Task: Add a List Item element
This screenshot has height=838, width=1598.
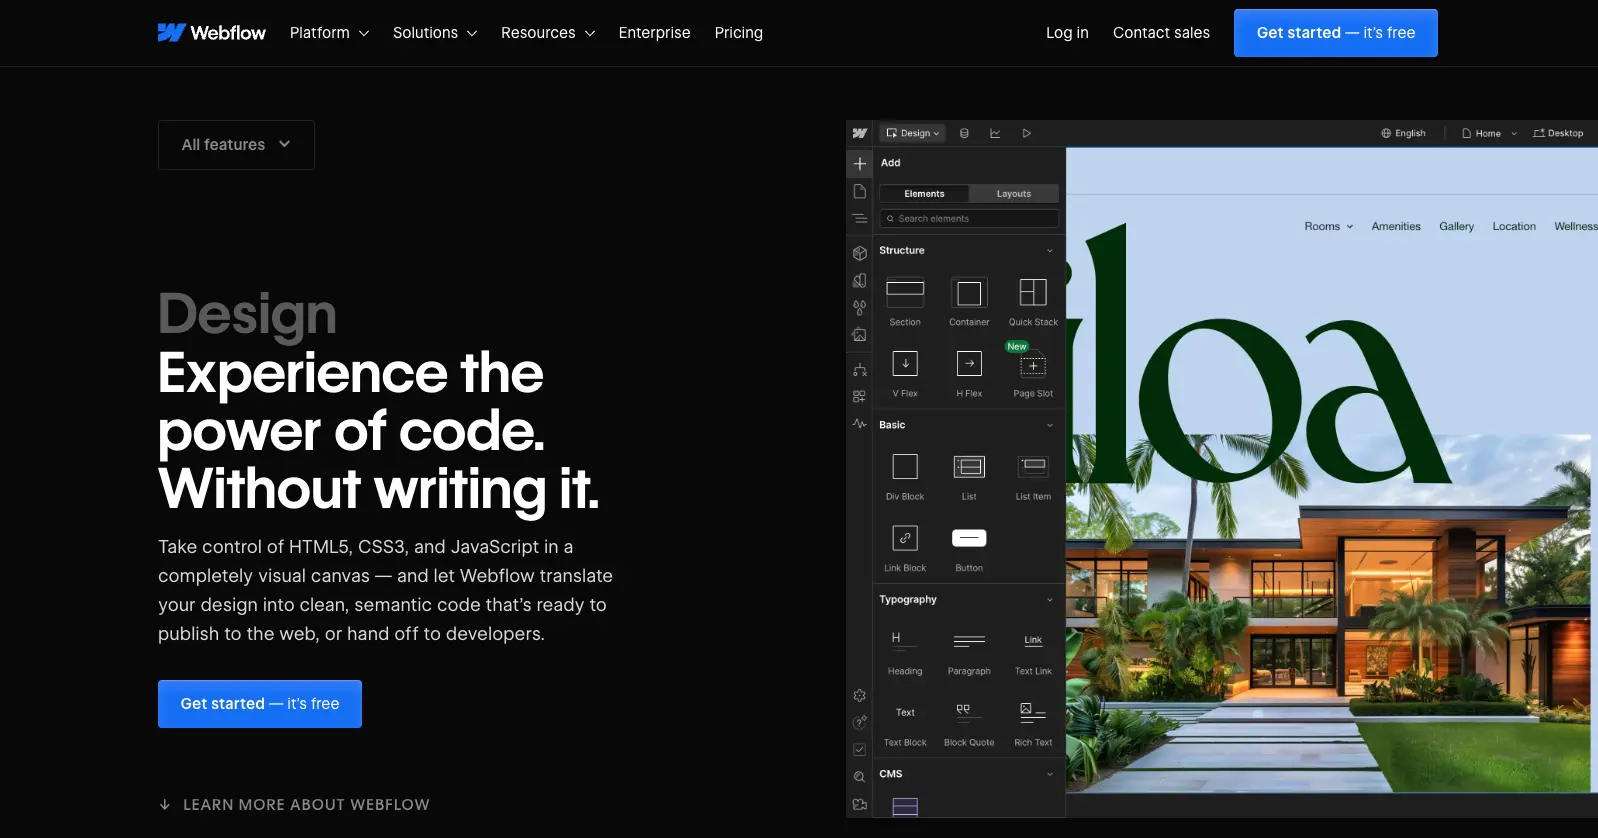Action: click(x=1033, y=476)
